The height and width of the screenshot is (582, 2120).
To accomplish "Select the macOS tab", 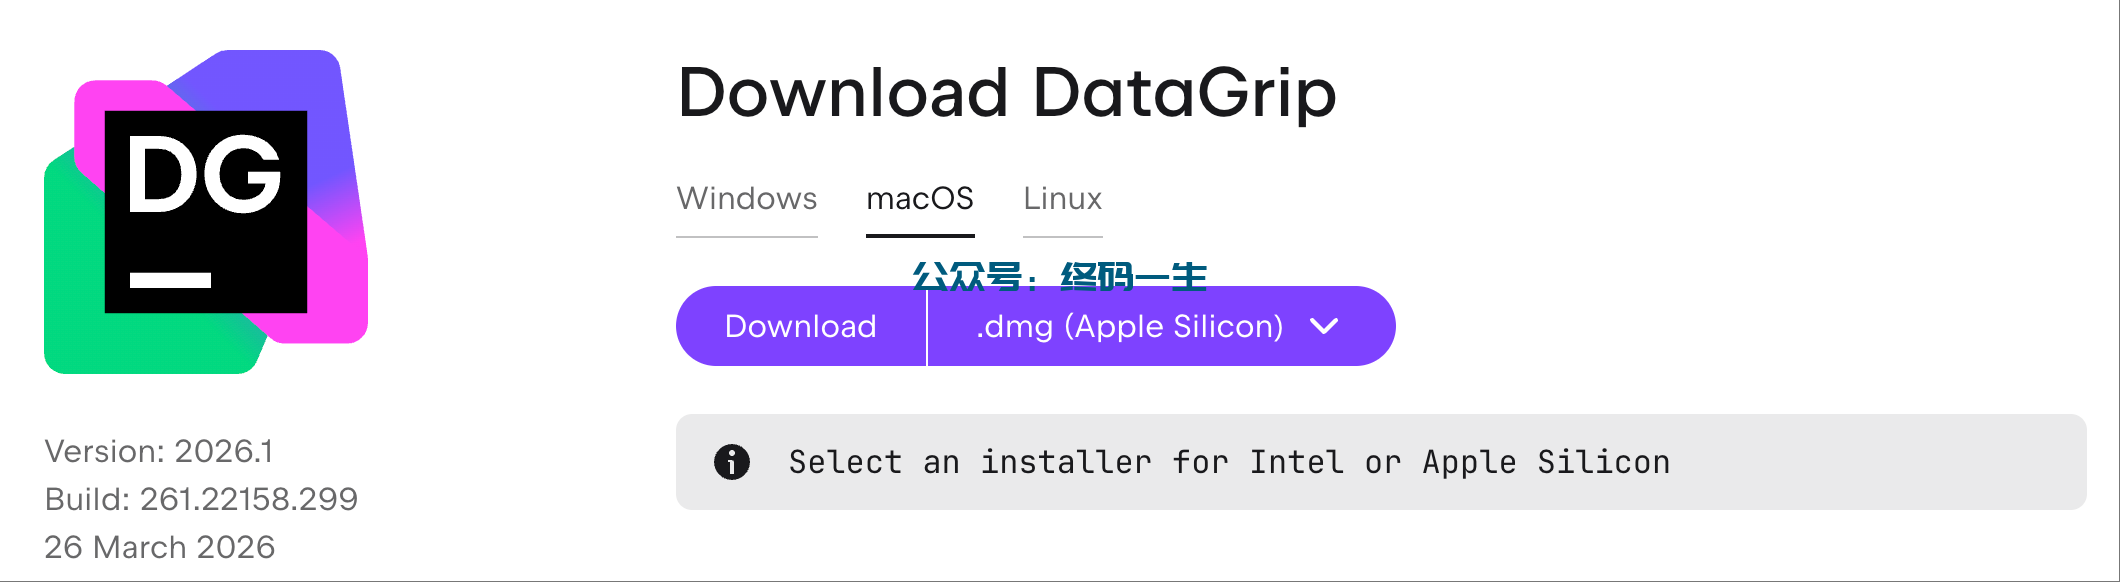I will click(x=920, y=199).
